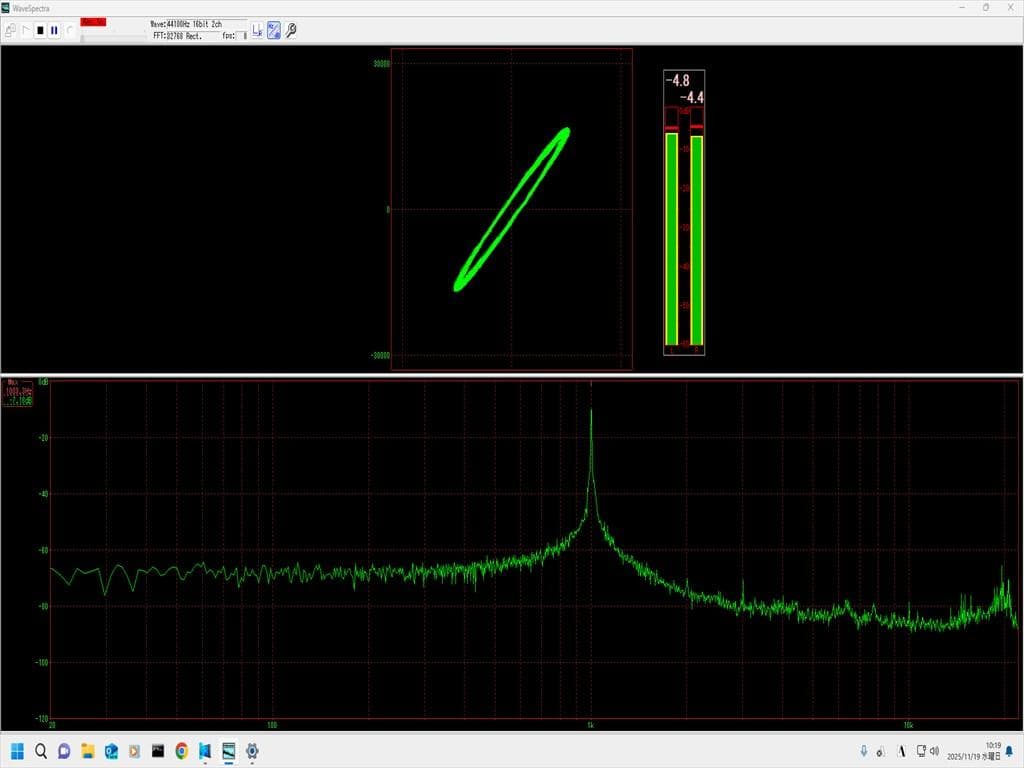The width and height of the screenshot is (1024, 768).
Task: Click the Lissajous ellipse display
Action: coord(512,209)
